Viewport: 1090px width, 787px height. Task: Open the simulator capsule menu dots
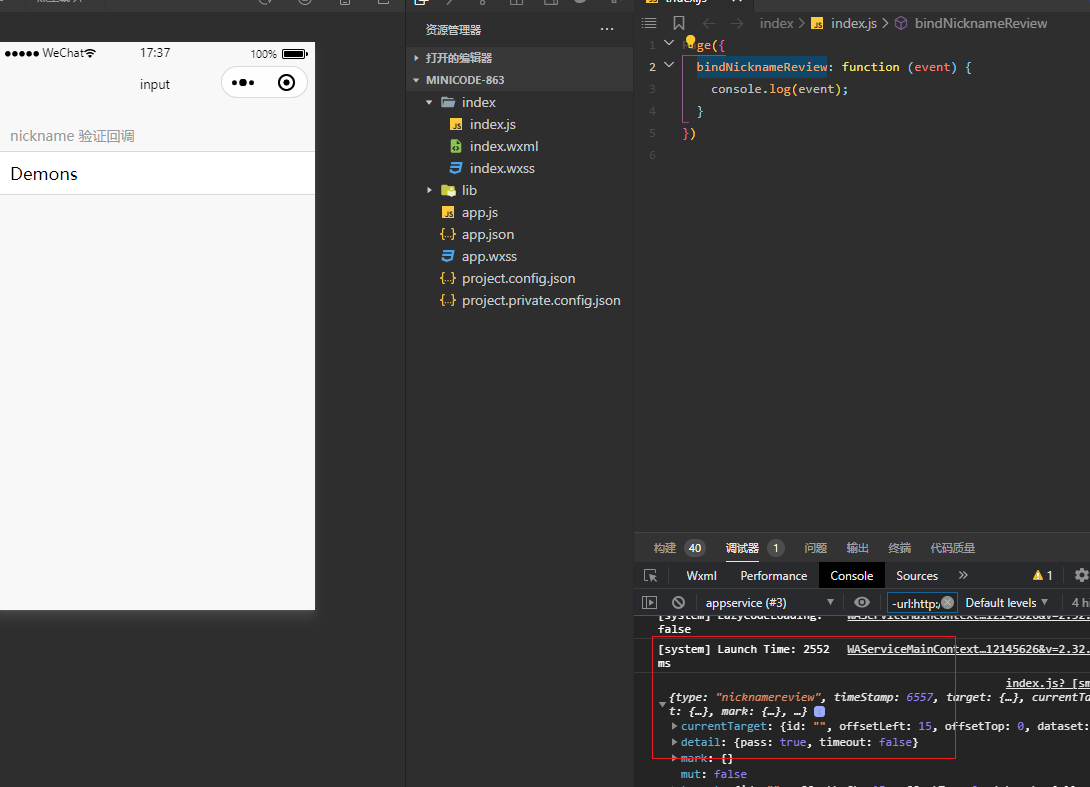243,83
